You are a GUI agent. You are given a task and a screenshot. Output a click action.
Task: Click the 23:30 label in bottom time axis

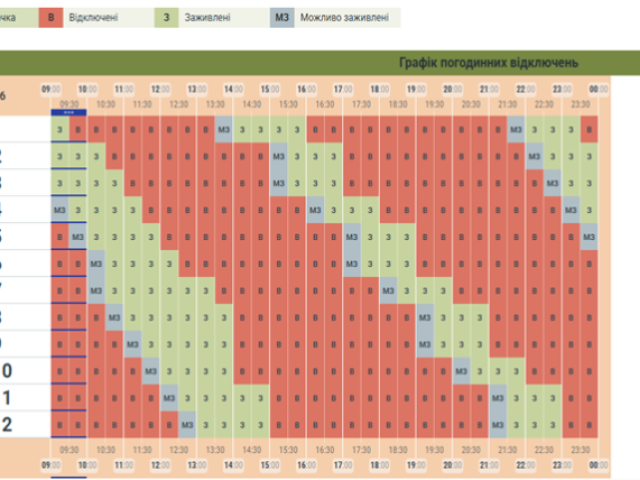(x=581, y=451)
